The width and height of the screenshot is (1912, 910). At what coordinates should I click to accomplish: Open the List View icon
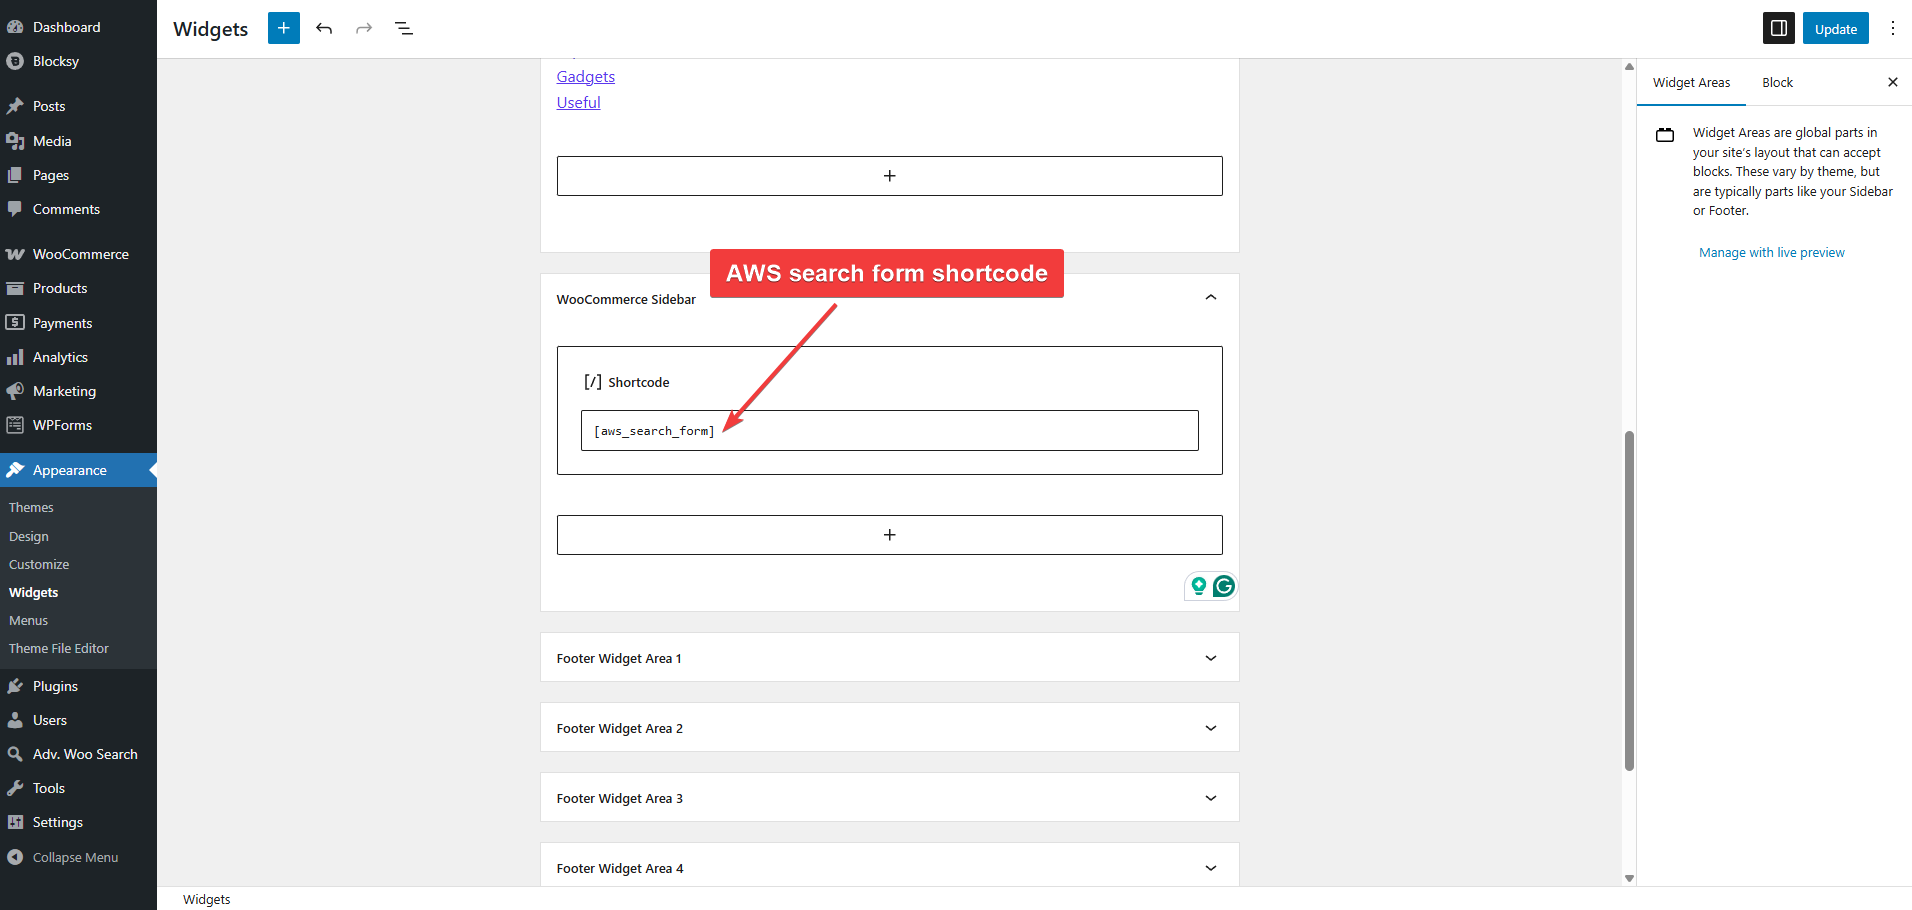404,28
